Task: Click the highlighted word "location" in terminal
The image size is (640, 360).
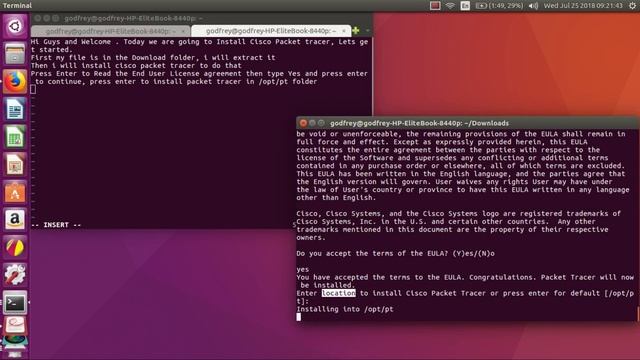Action: (338, 293)
